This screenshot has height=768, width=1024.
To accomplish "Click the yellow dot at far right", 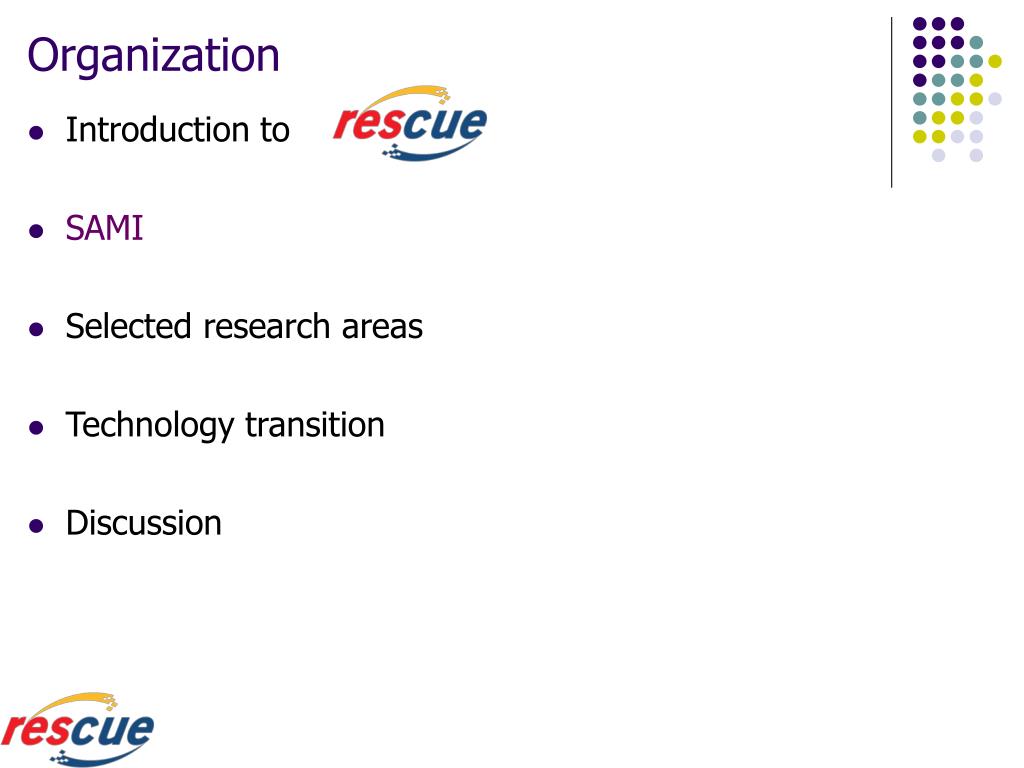I will (x=995, y=61).
